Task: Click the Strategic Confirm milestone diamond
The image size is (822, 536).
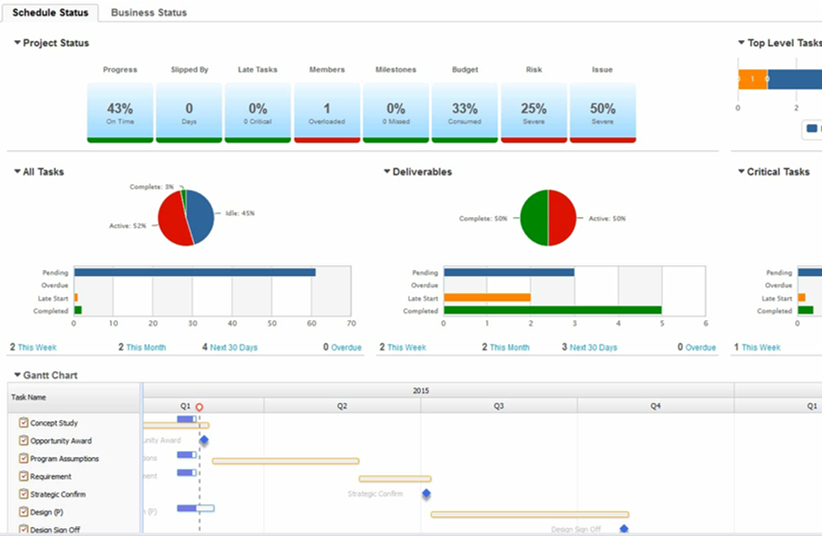Action: [x=426, y=494]
